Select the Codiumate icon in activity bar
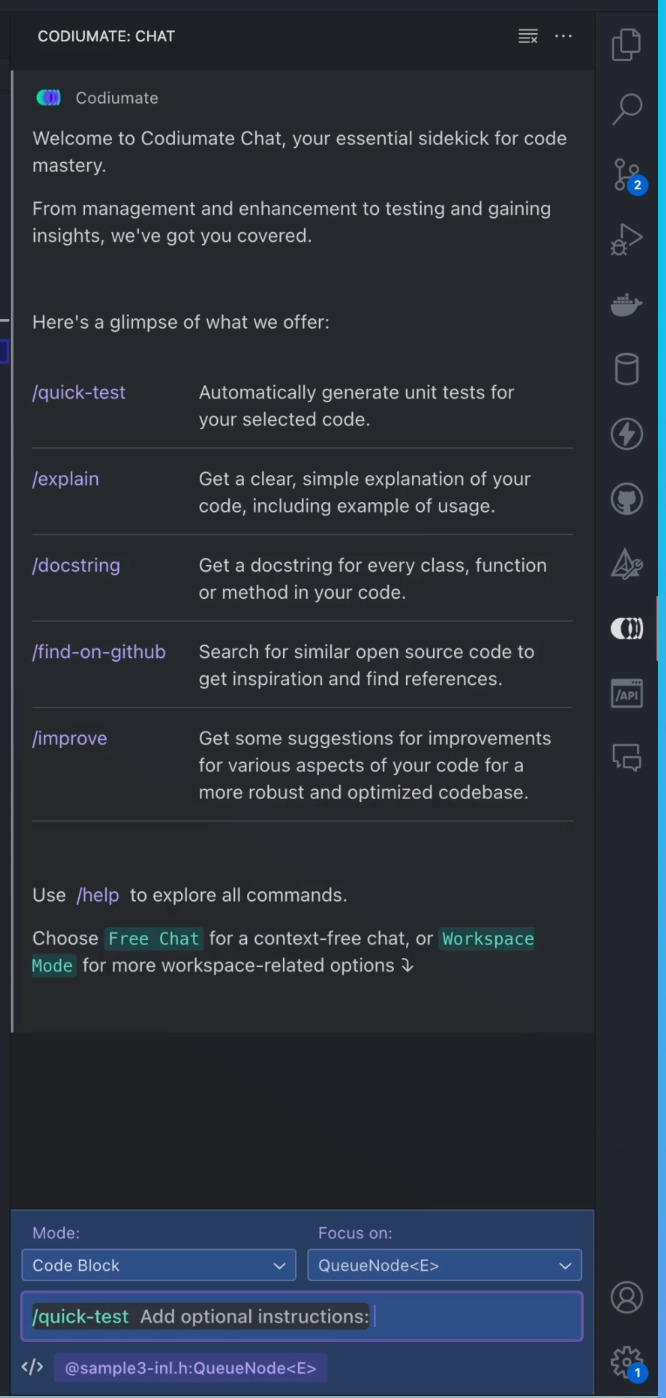666x1398 pixels. [627, 629]
